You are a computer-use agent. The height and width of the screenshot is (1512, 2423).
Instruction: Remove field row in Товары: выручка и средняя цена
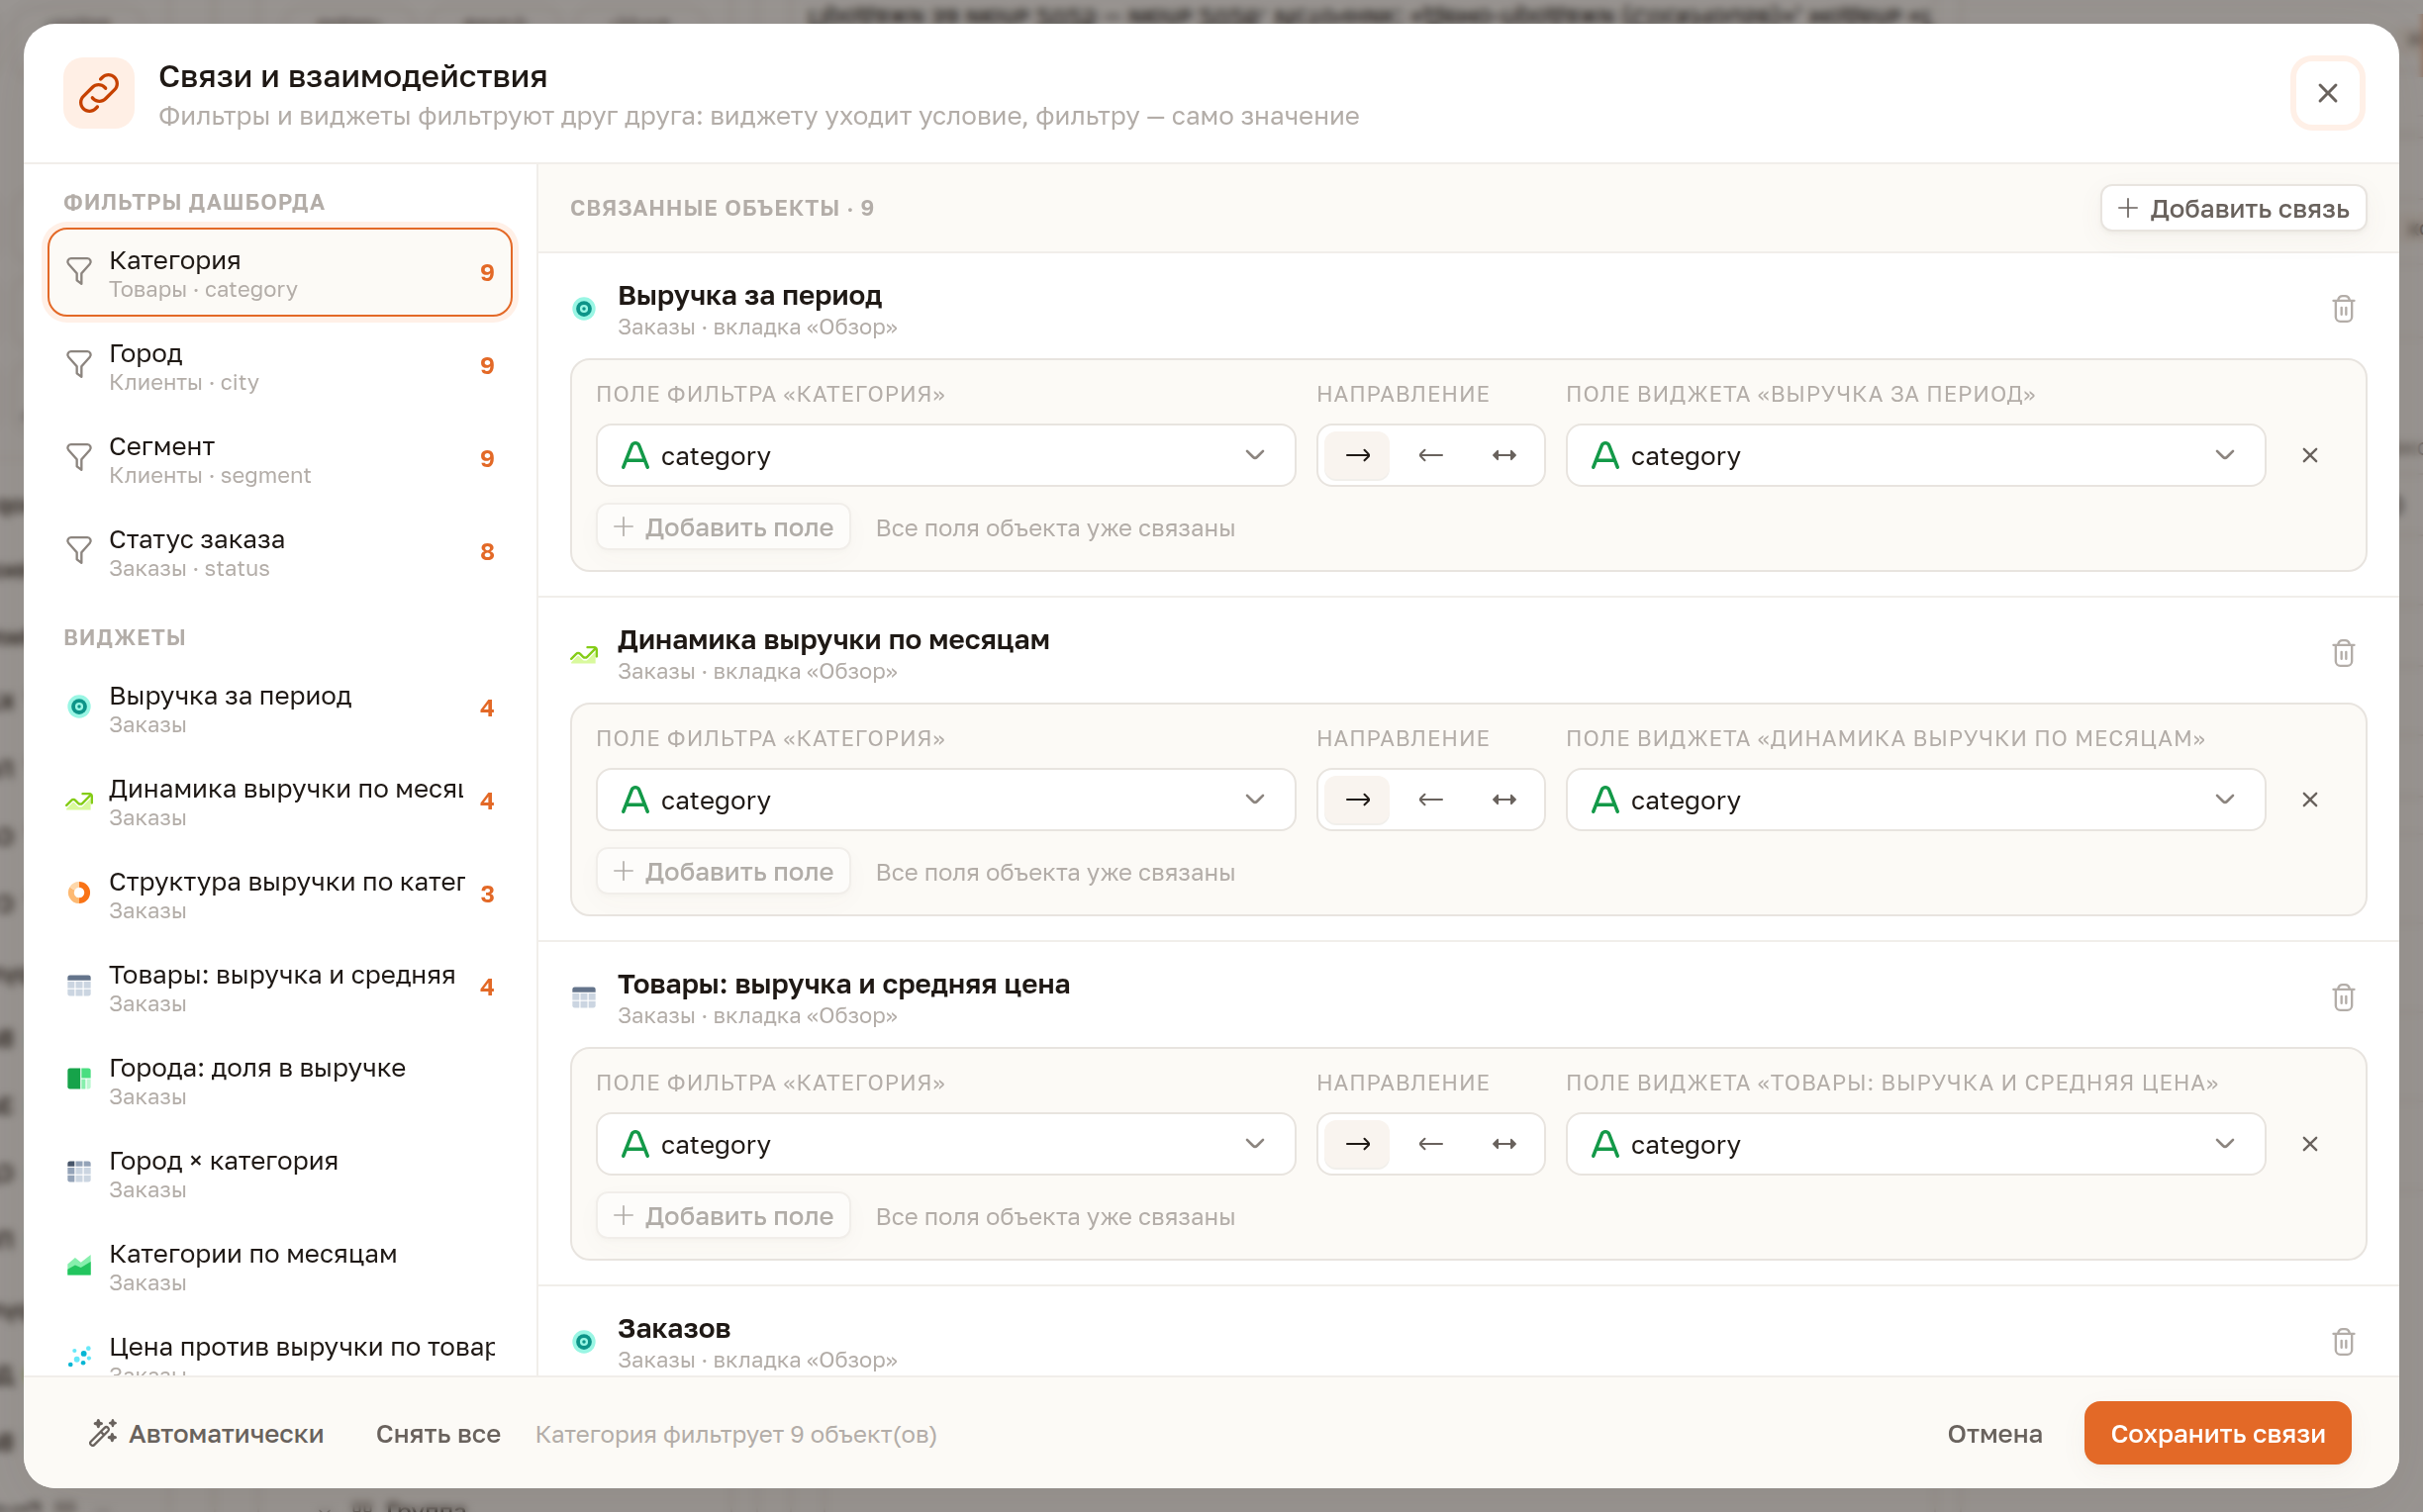pyautogui.click(x=2309, y=1143)
